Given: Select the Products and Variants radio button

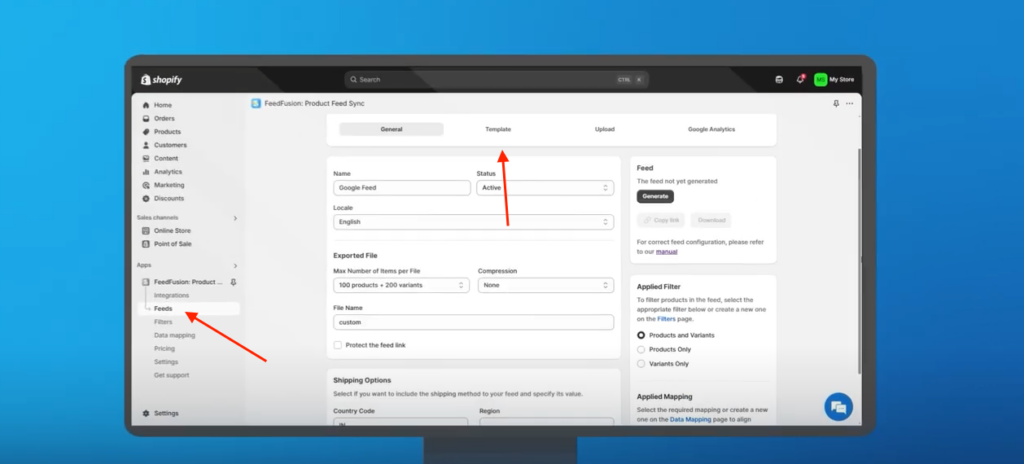Looking at the screenshot, I should [x=641, y=335].
